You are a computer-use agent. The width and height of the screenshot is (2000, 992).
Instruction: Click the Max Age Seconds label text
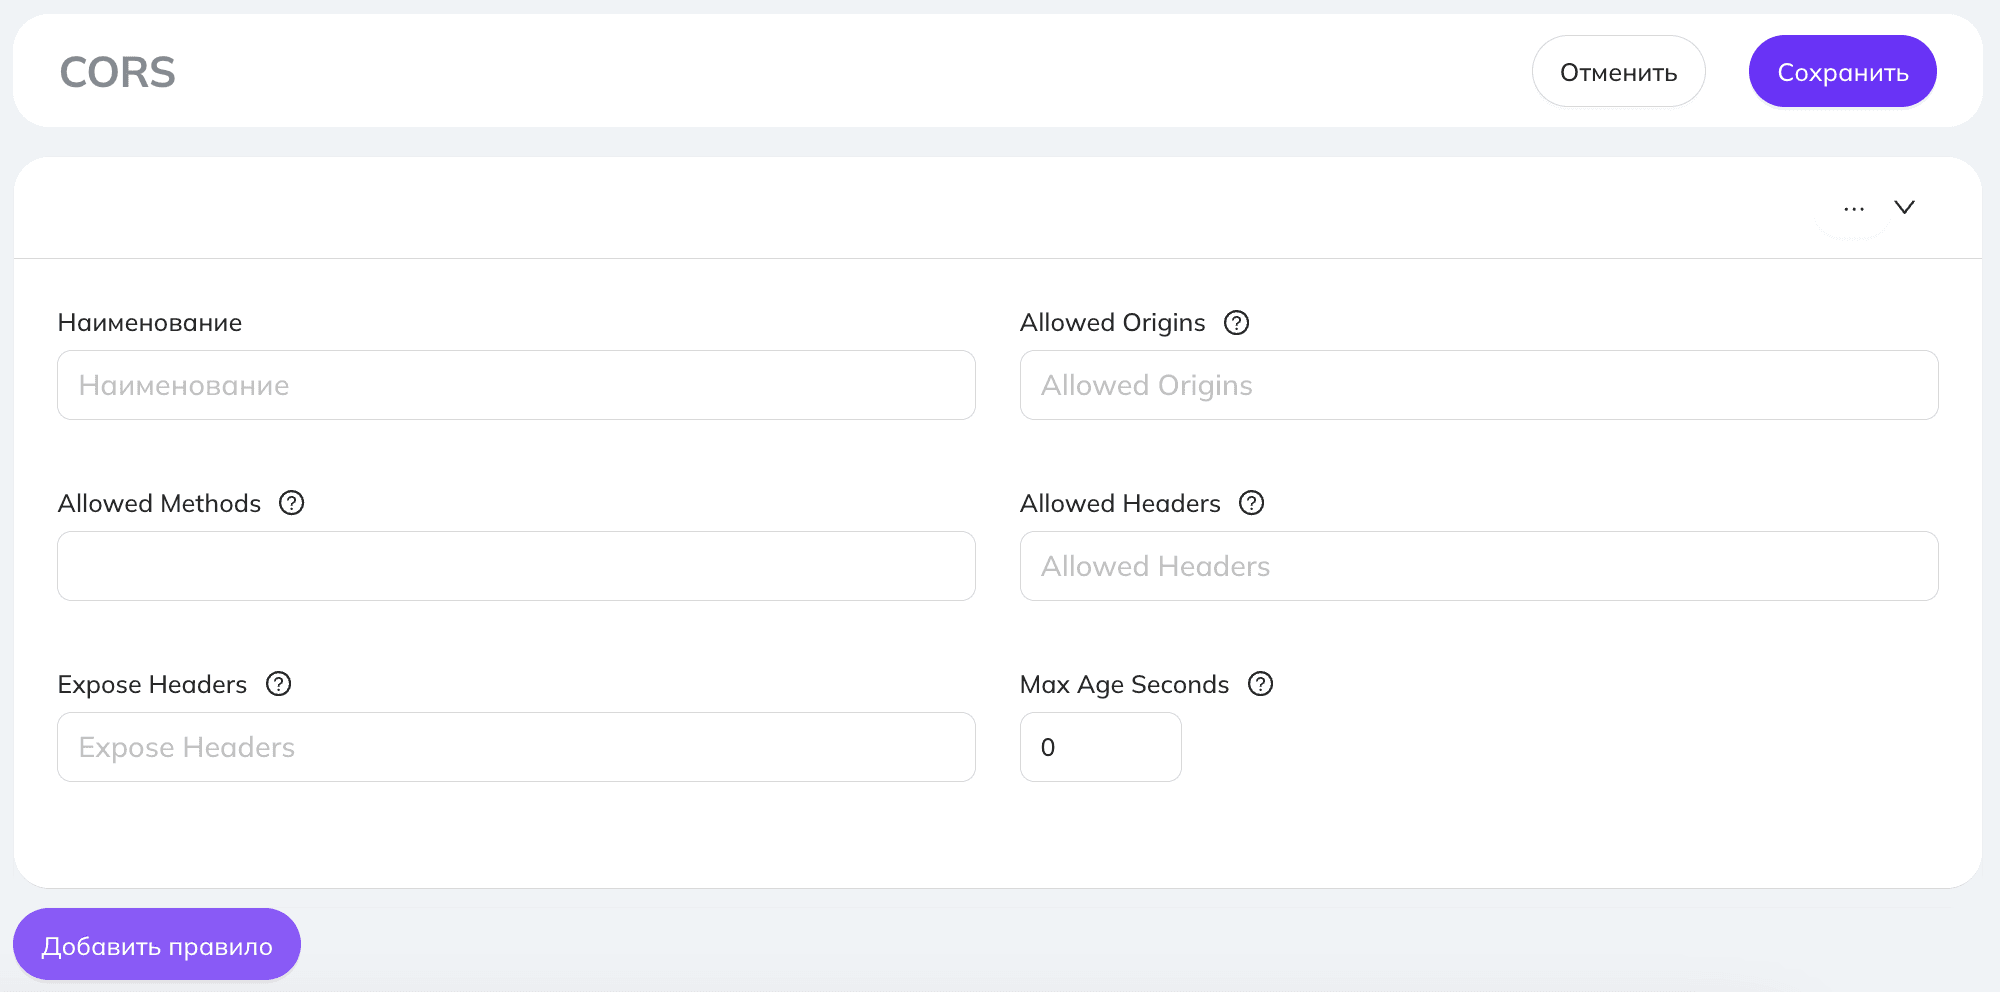tap(1124, 684)
